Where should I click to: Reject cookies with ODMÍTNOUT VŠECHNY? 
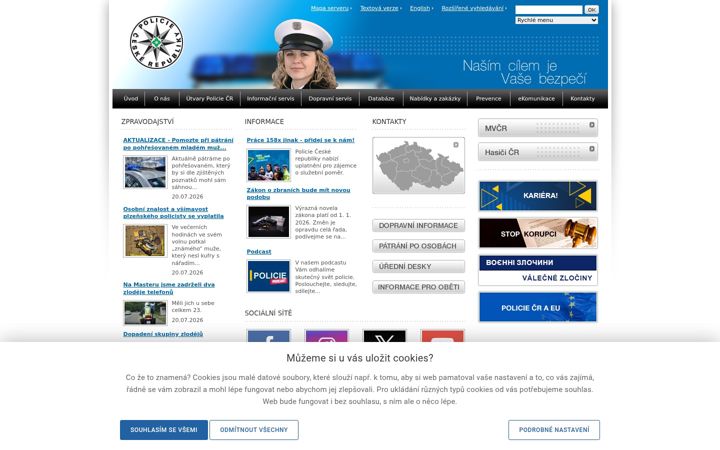[254, 430]
